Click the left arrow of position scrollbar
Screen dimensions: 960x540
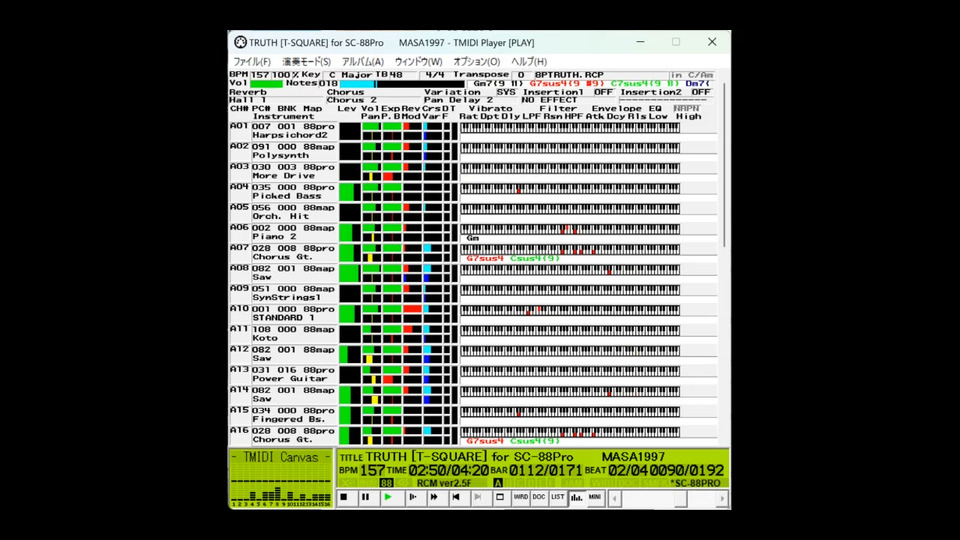coord(615,498)
